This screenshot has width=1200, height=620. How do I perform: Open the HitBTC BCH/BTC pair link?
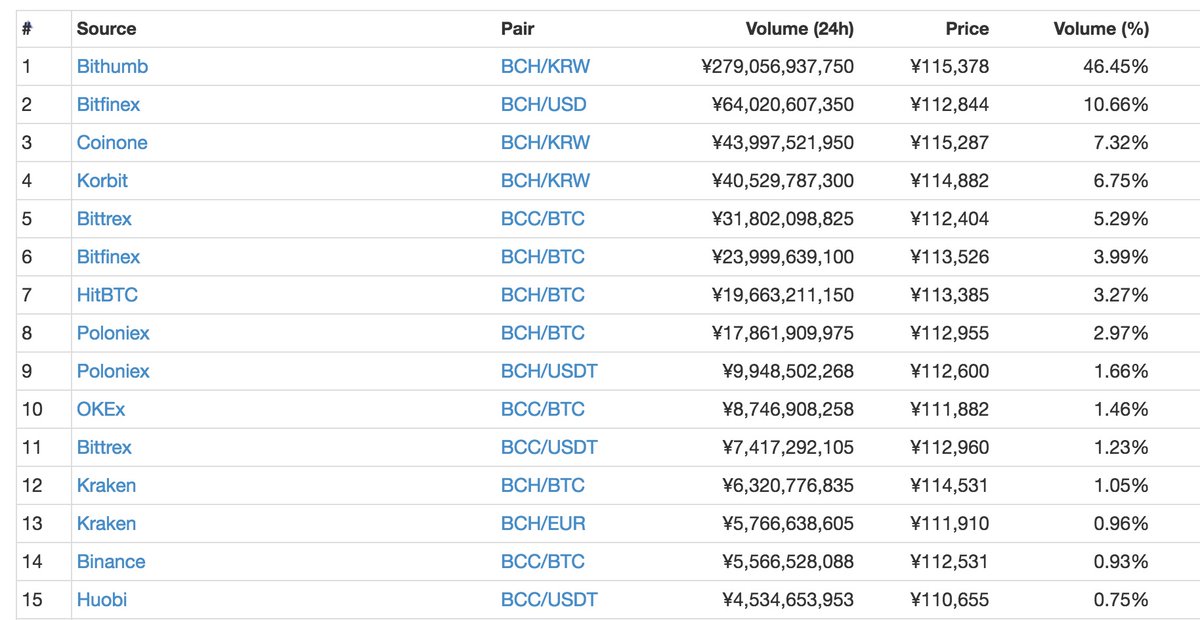(x=543, y=295)
